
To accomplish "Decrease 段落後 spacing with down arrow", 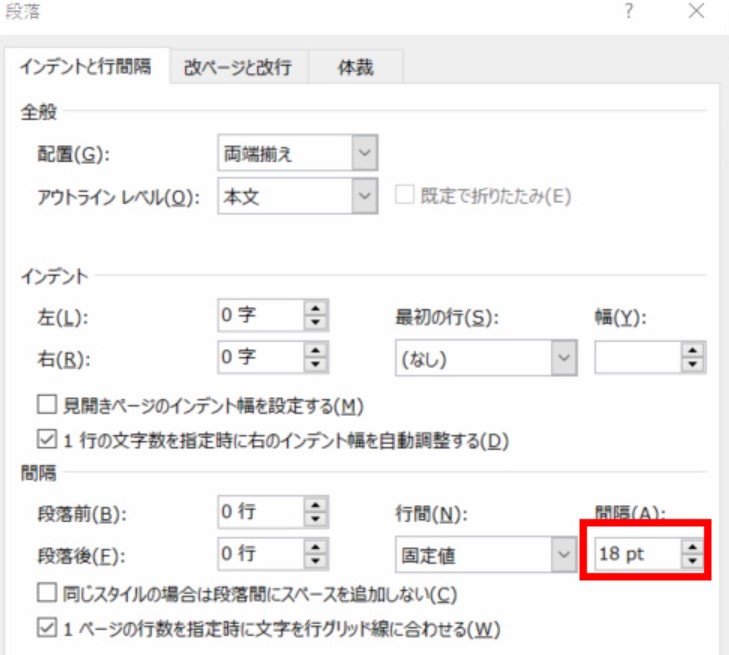I will click(x=316, y=559).
